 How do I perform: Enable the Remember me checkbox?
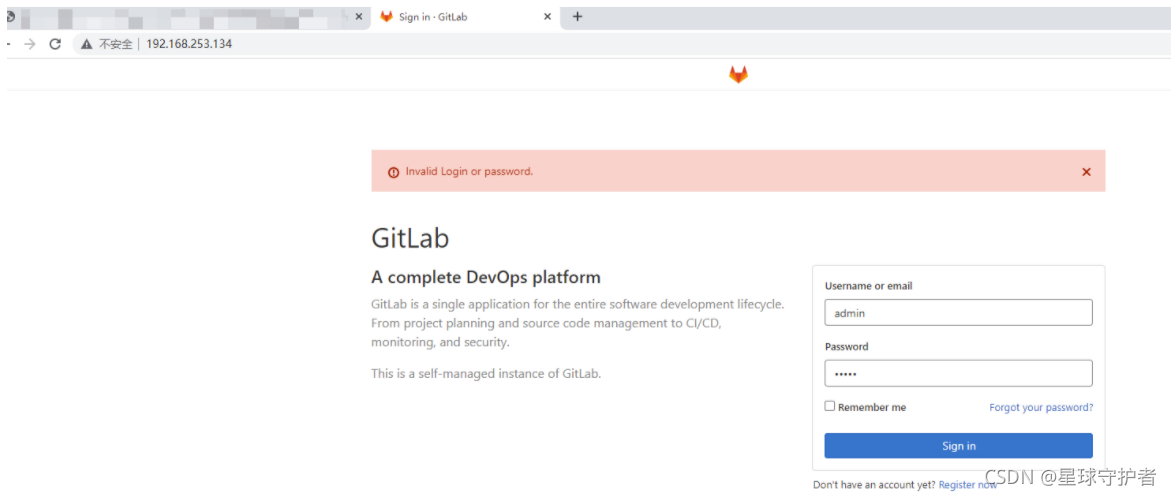[x=830, y=406]
